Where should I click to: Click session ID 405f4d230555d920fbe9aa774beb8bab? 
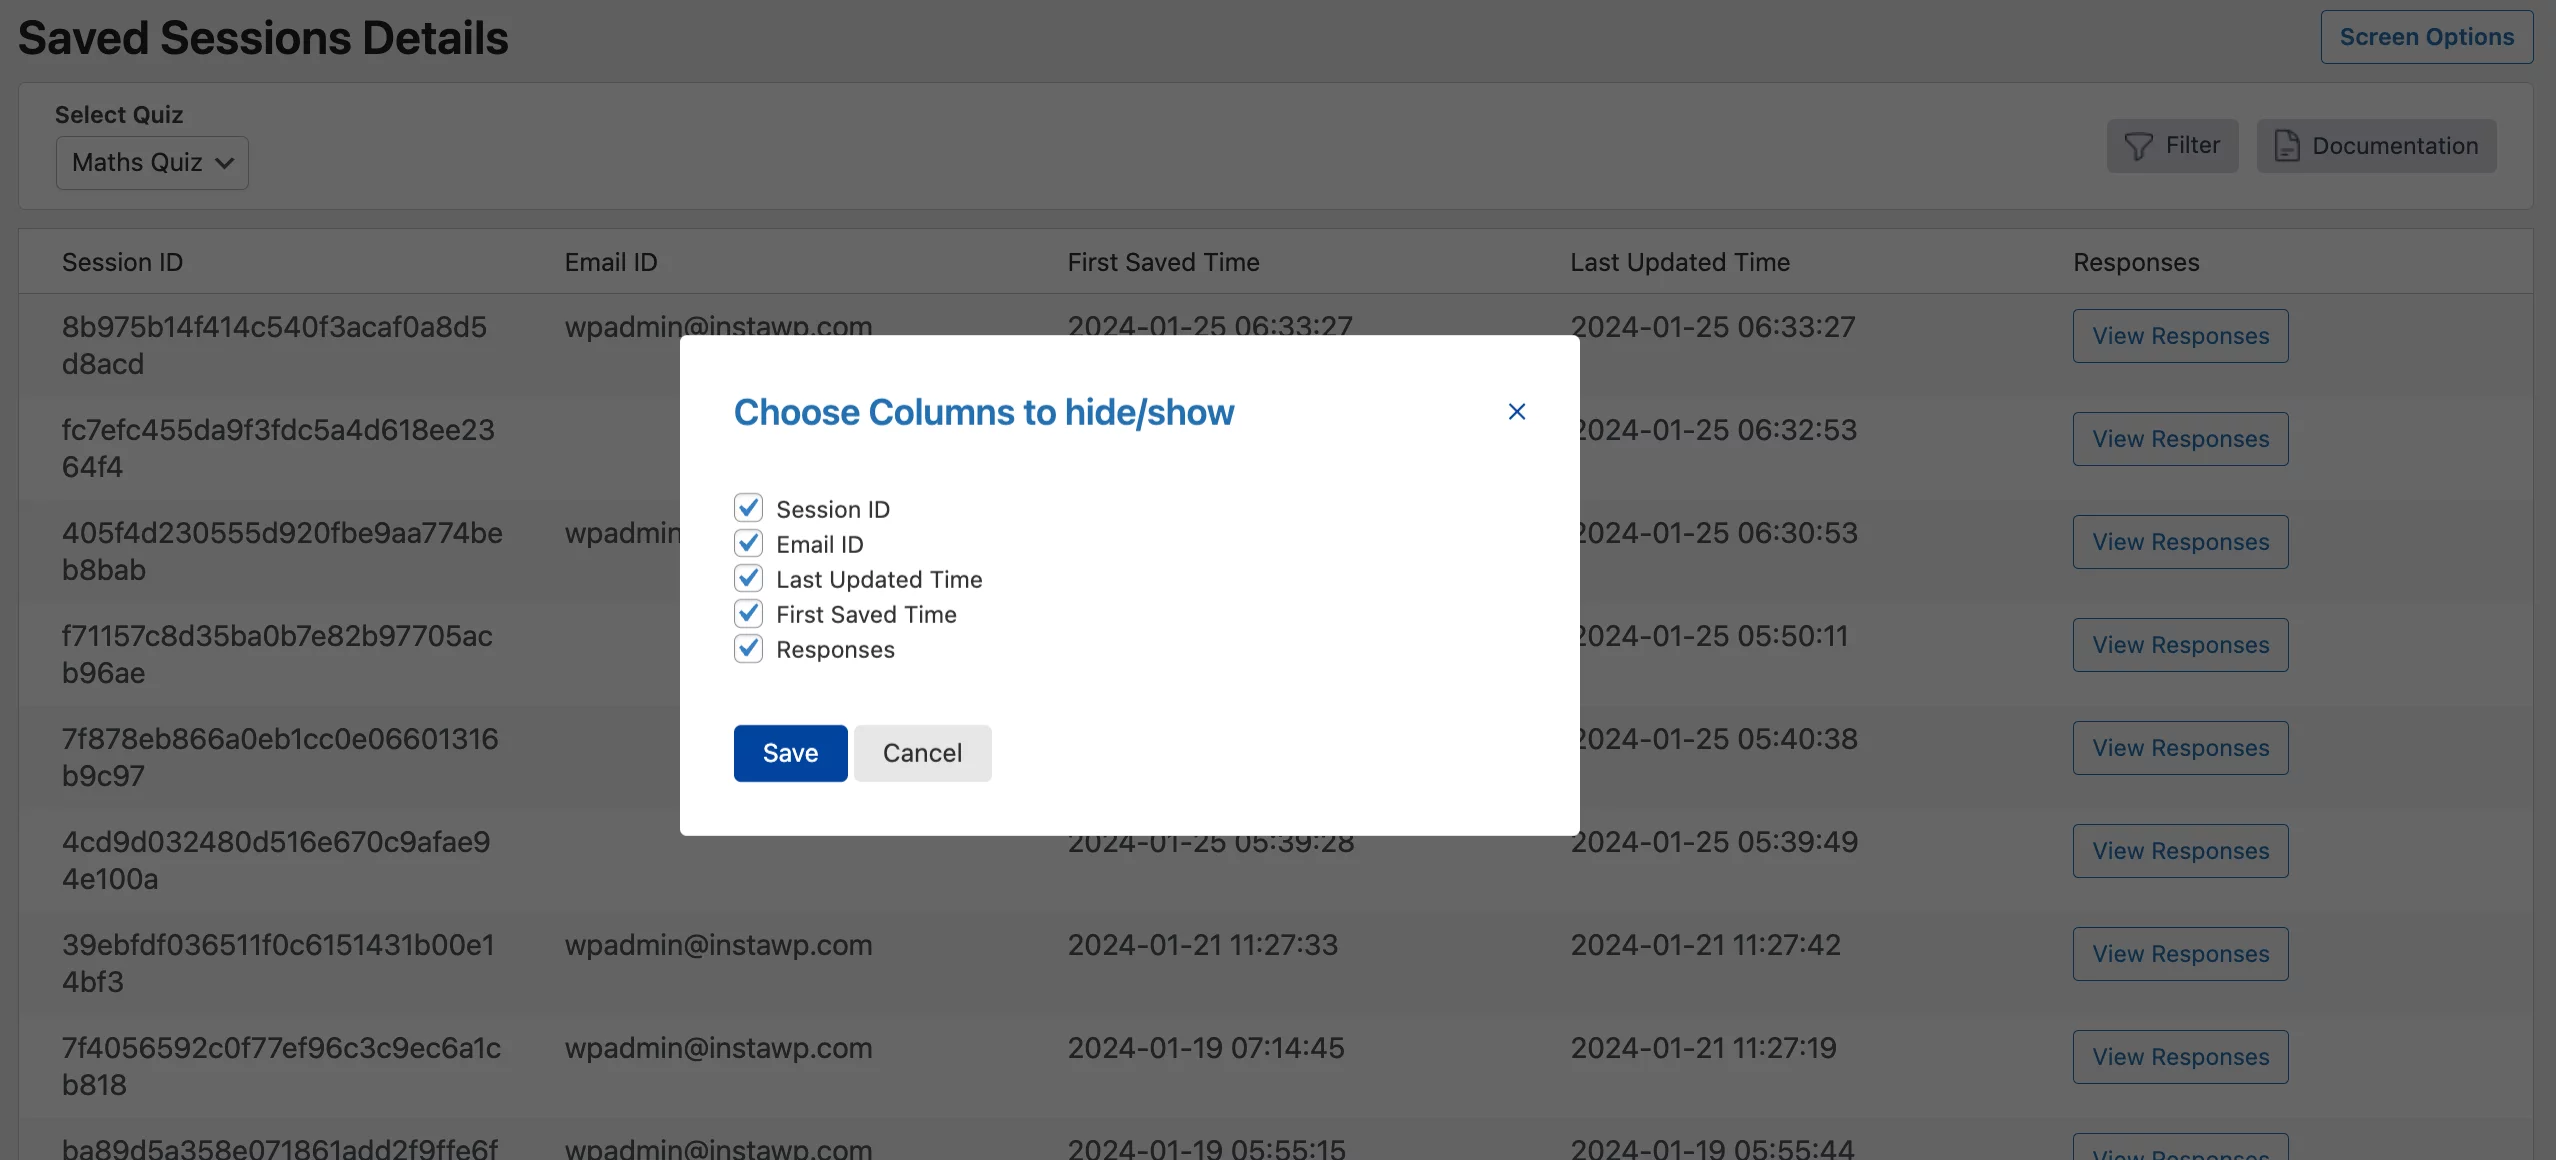pos(282,551)
